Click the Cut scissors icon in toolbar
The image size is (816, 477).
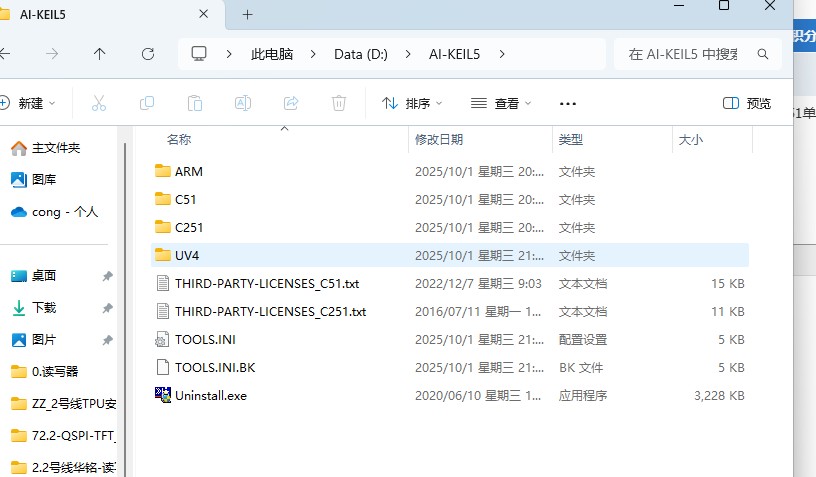point(99,103)
